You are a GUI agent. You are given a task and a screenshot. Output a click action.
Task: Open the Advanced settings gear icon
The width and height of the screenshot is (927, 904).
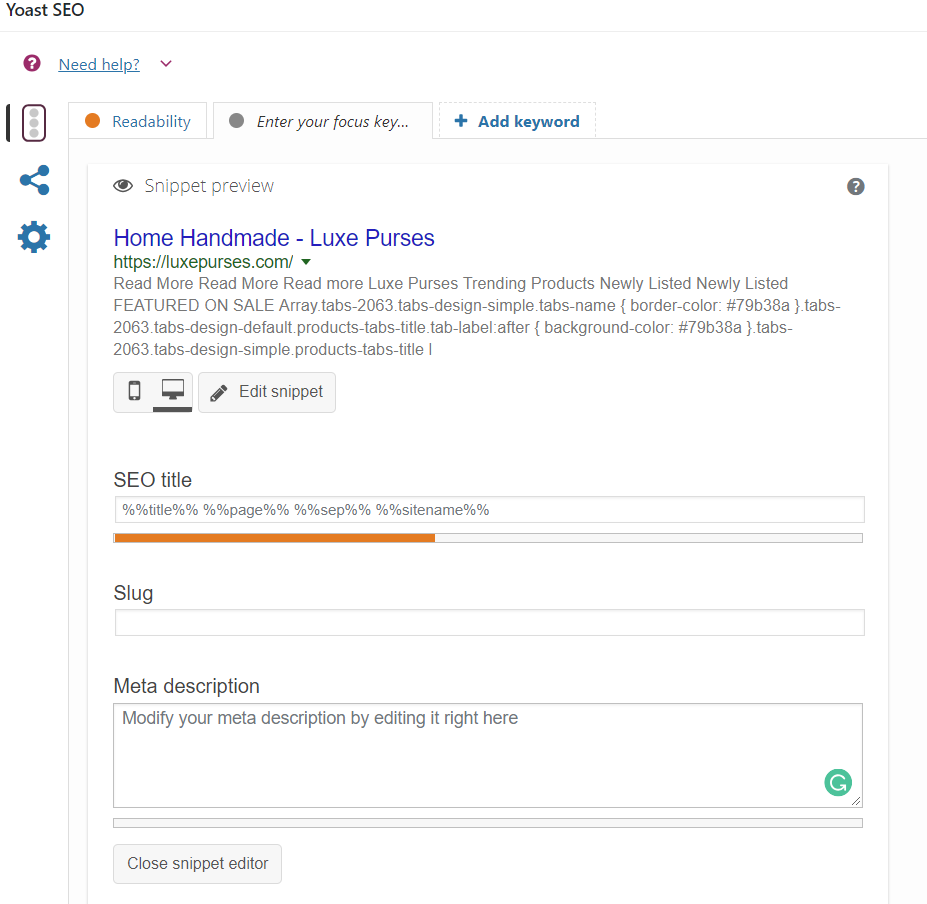pyautogui.click(x=34, y=238)
